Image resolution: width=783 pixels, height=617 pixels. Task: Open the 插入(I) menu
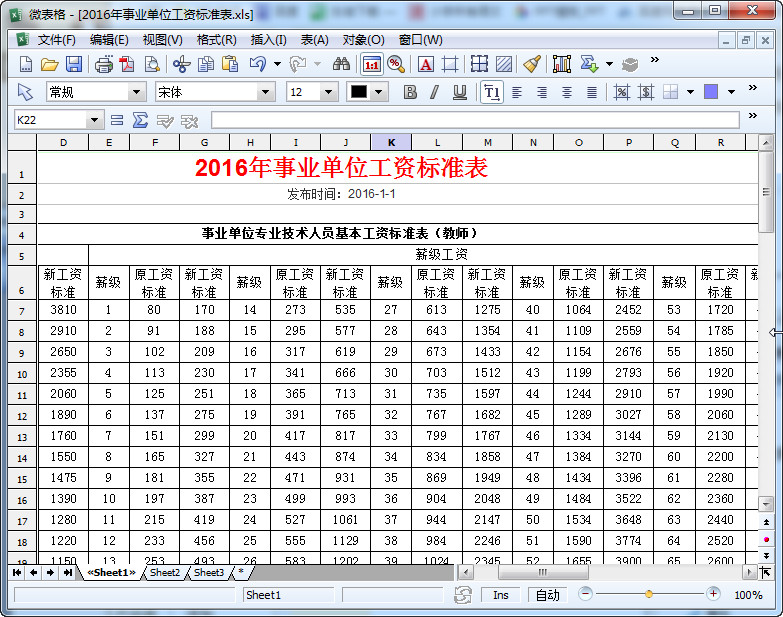[x=269, y=40]
